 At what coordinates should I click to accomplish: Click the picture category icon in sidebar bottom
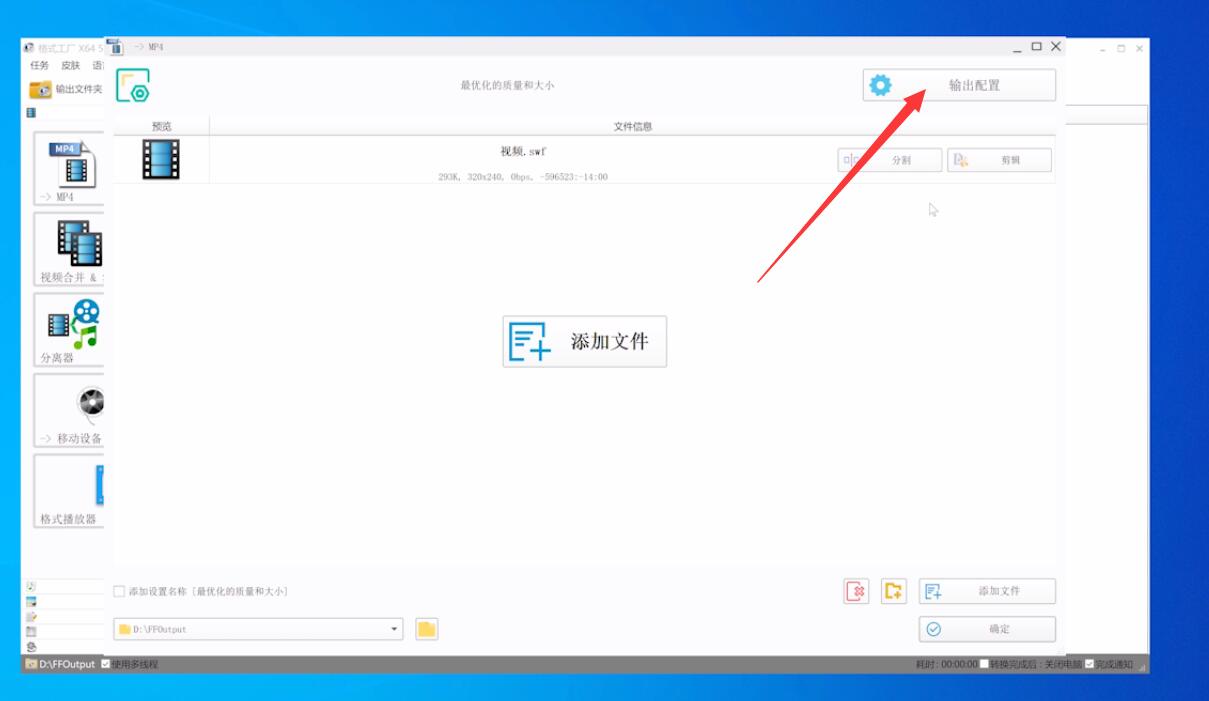(x=31, y=601)
